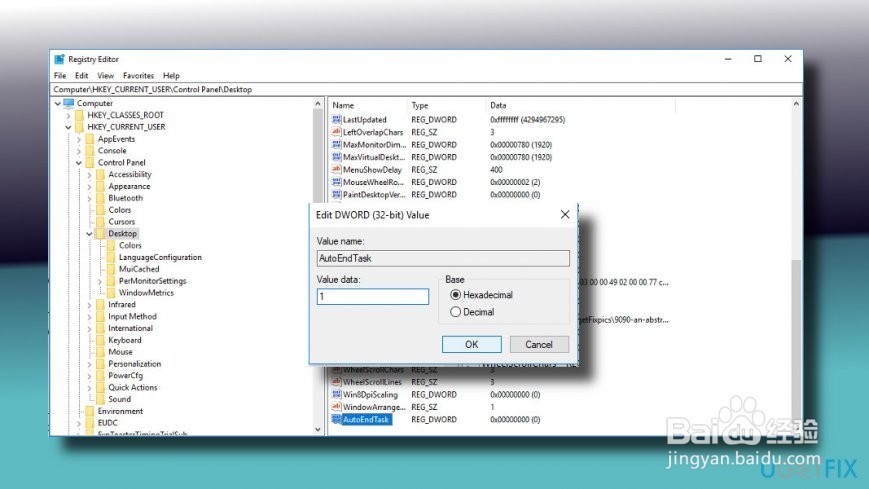This screenshot has height=489, width=869.
Task: Expand the PerMonitorSettings node
Action: coord(100,281)
